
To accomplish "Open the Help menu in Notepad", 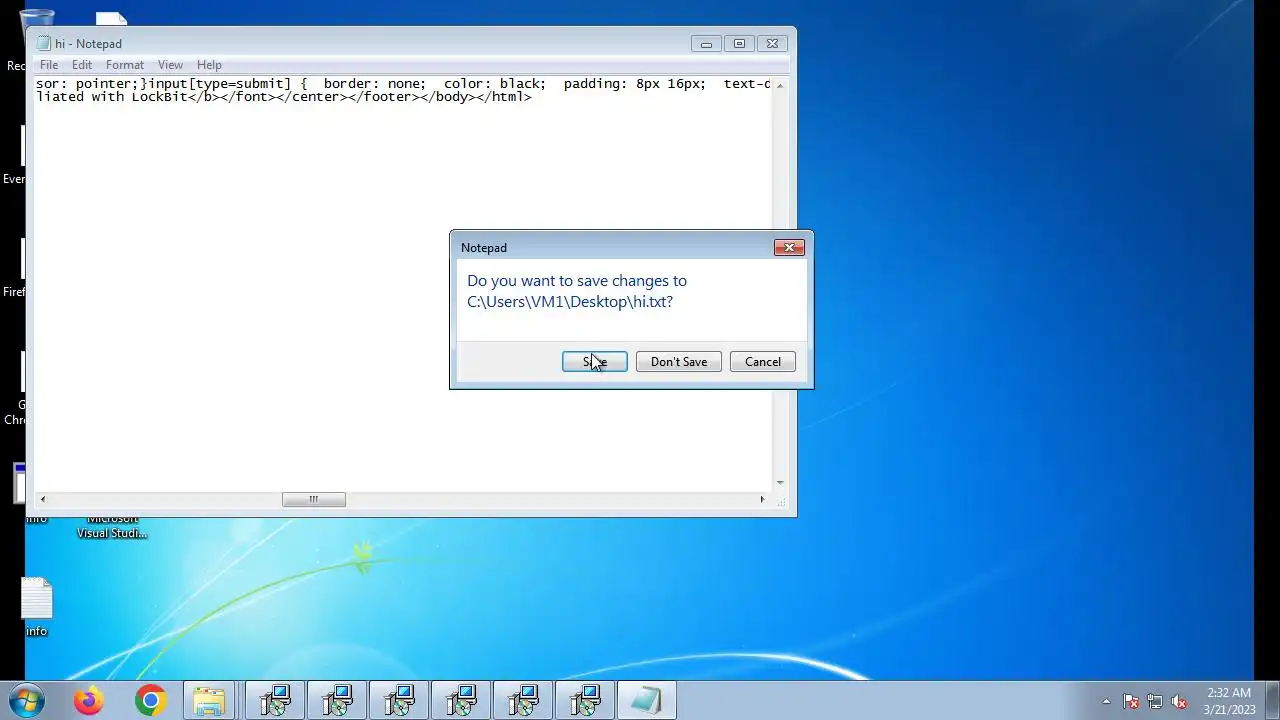I will (x=209, y=65).
